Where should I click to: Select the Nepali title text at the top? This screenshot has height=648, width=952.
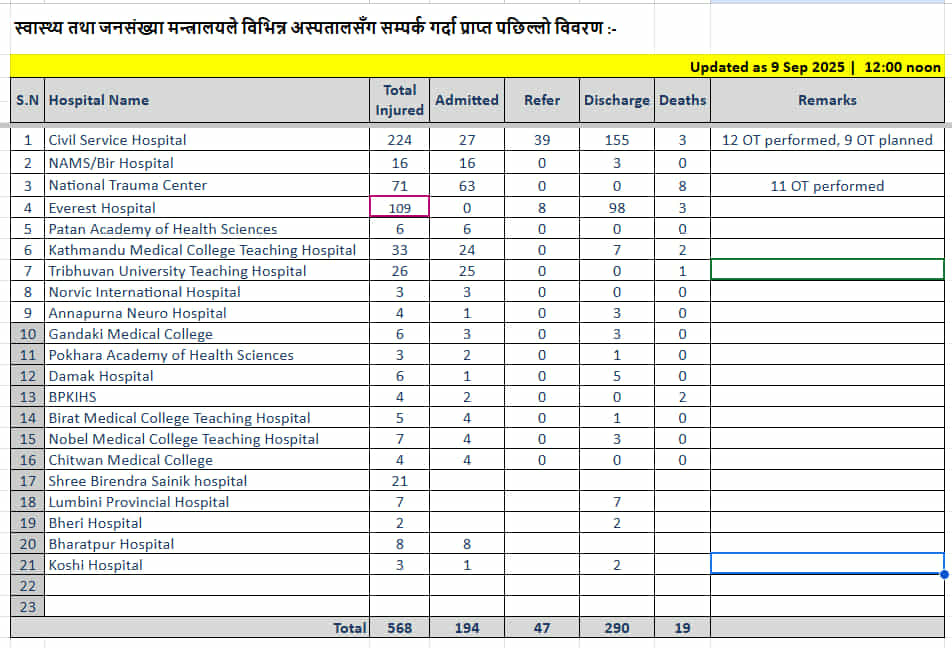[x=316, y=29]
